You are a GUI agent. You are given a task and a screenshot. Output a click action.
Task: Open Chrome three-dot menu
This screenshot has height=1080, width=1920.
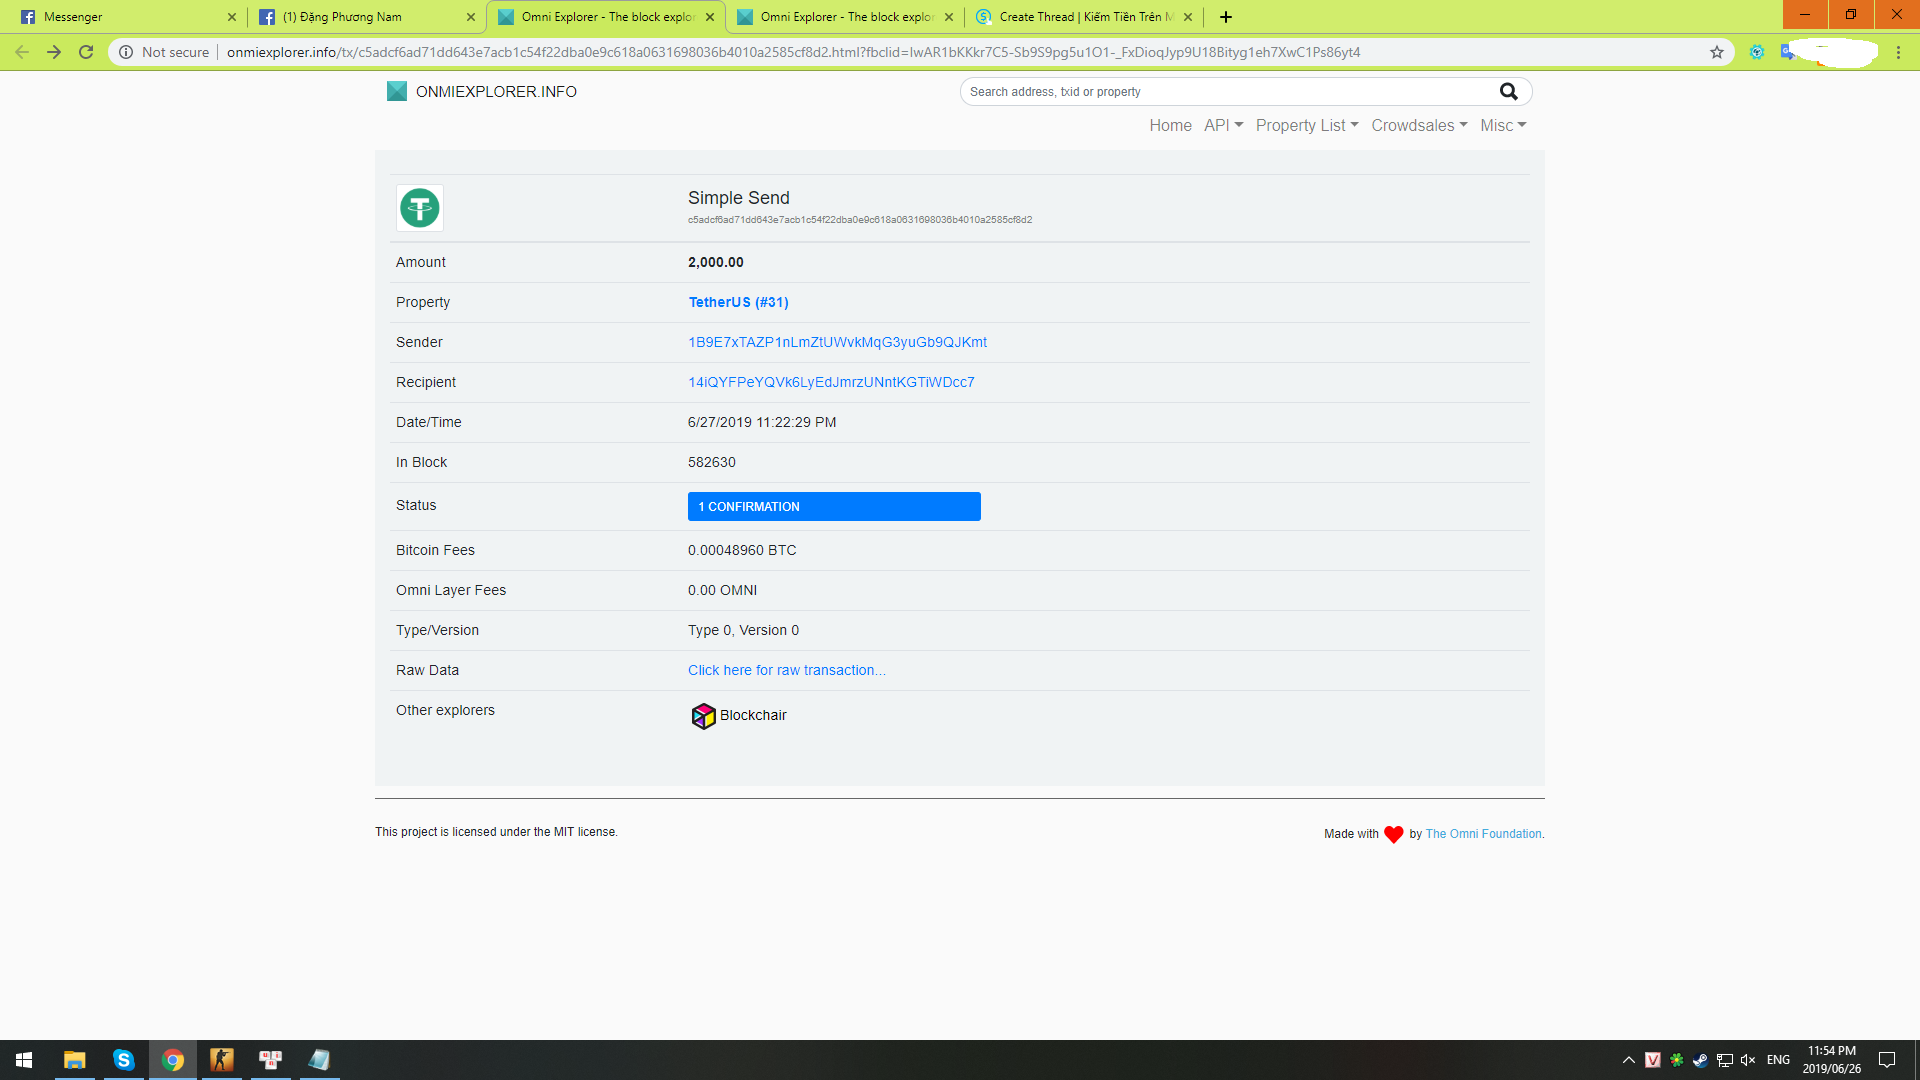(x=1898, y=52)
